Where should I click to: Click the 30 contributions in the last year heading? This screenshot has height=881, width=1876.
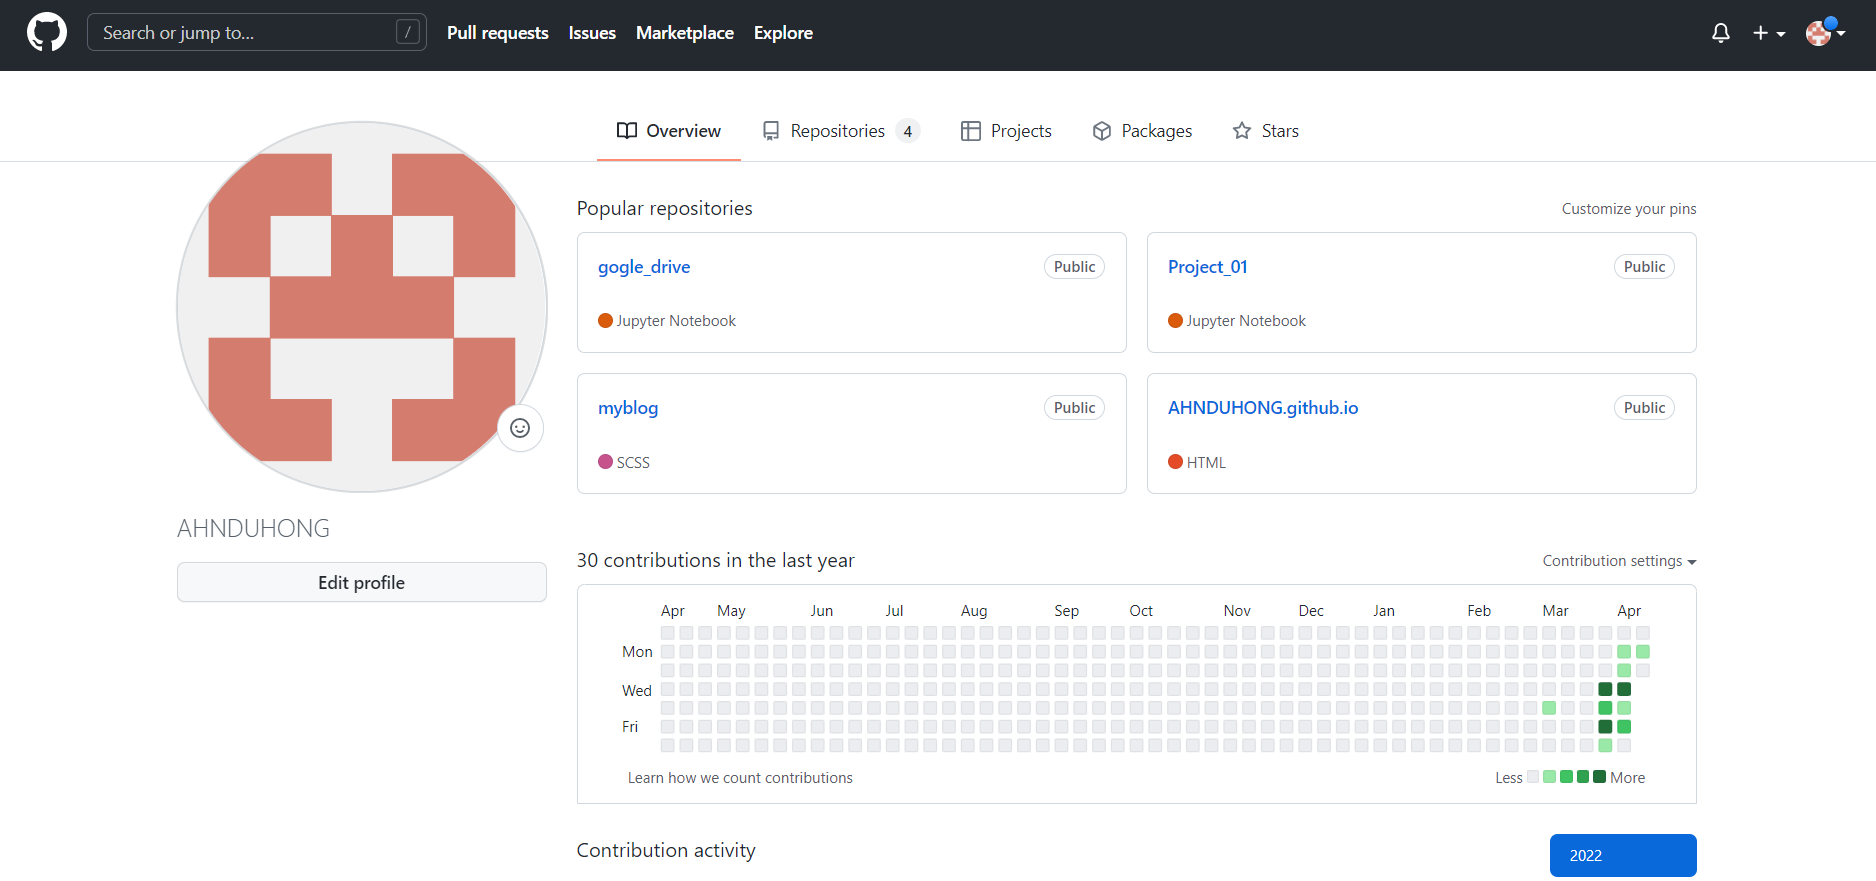716,561
